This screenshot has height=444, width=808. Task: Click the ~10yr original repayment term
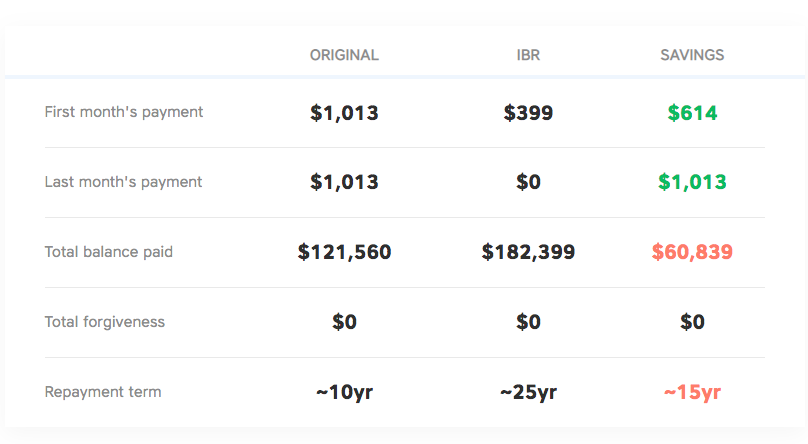344,393
